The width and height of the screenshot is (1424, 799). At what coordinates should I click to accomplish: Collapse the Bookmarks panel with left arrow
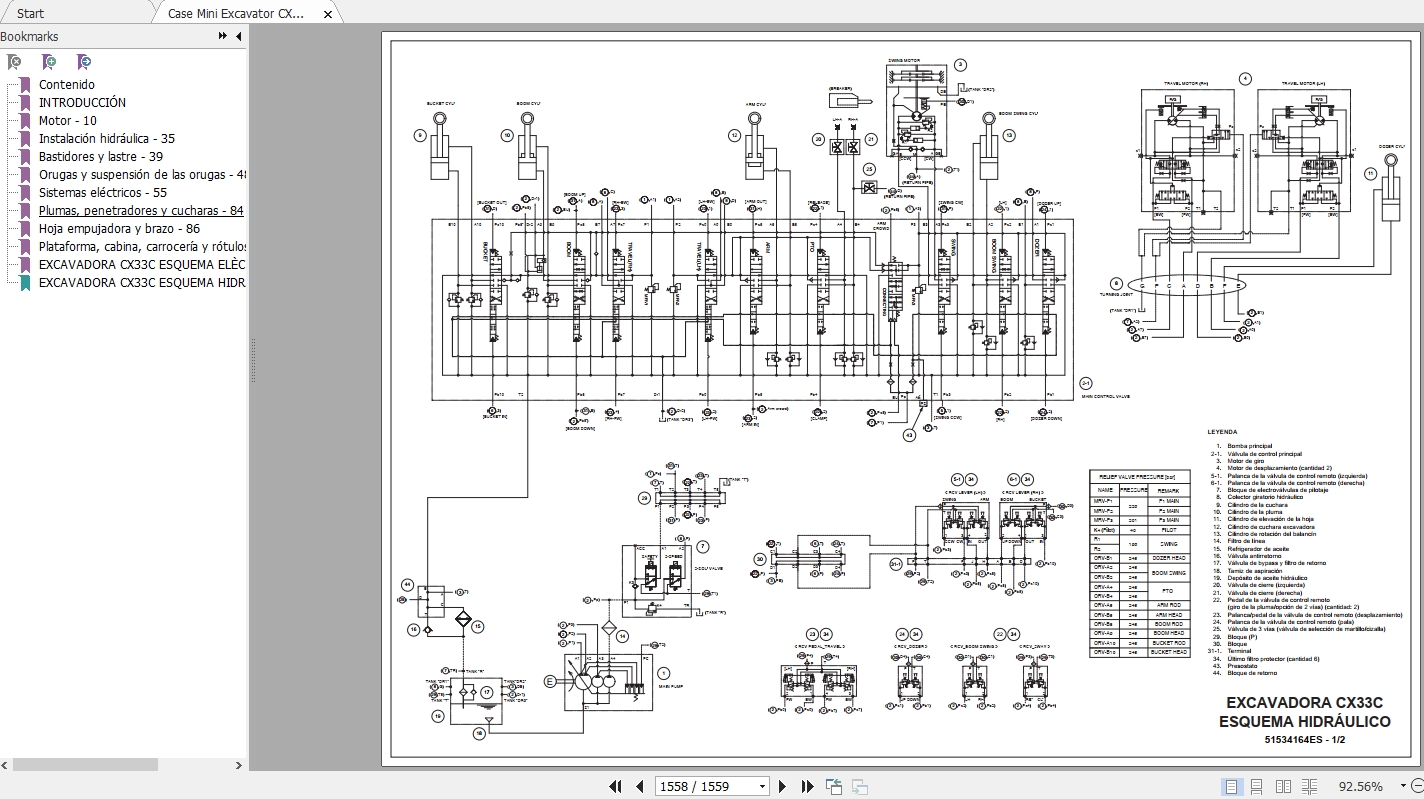[239, 36]
